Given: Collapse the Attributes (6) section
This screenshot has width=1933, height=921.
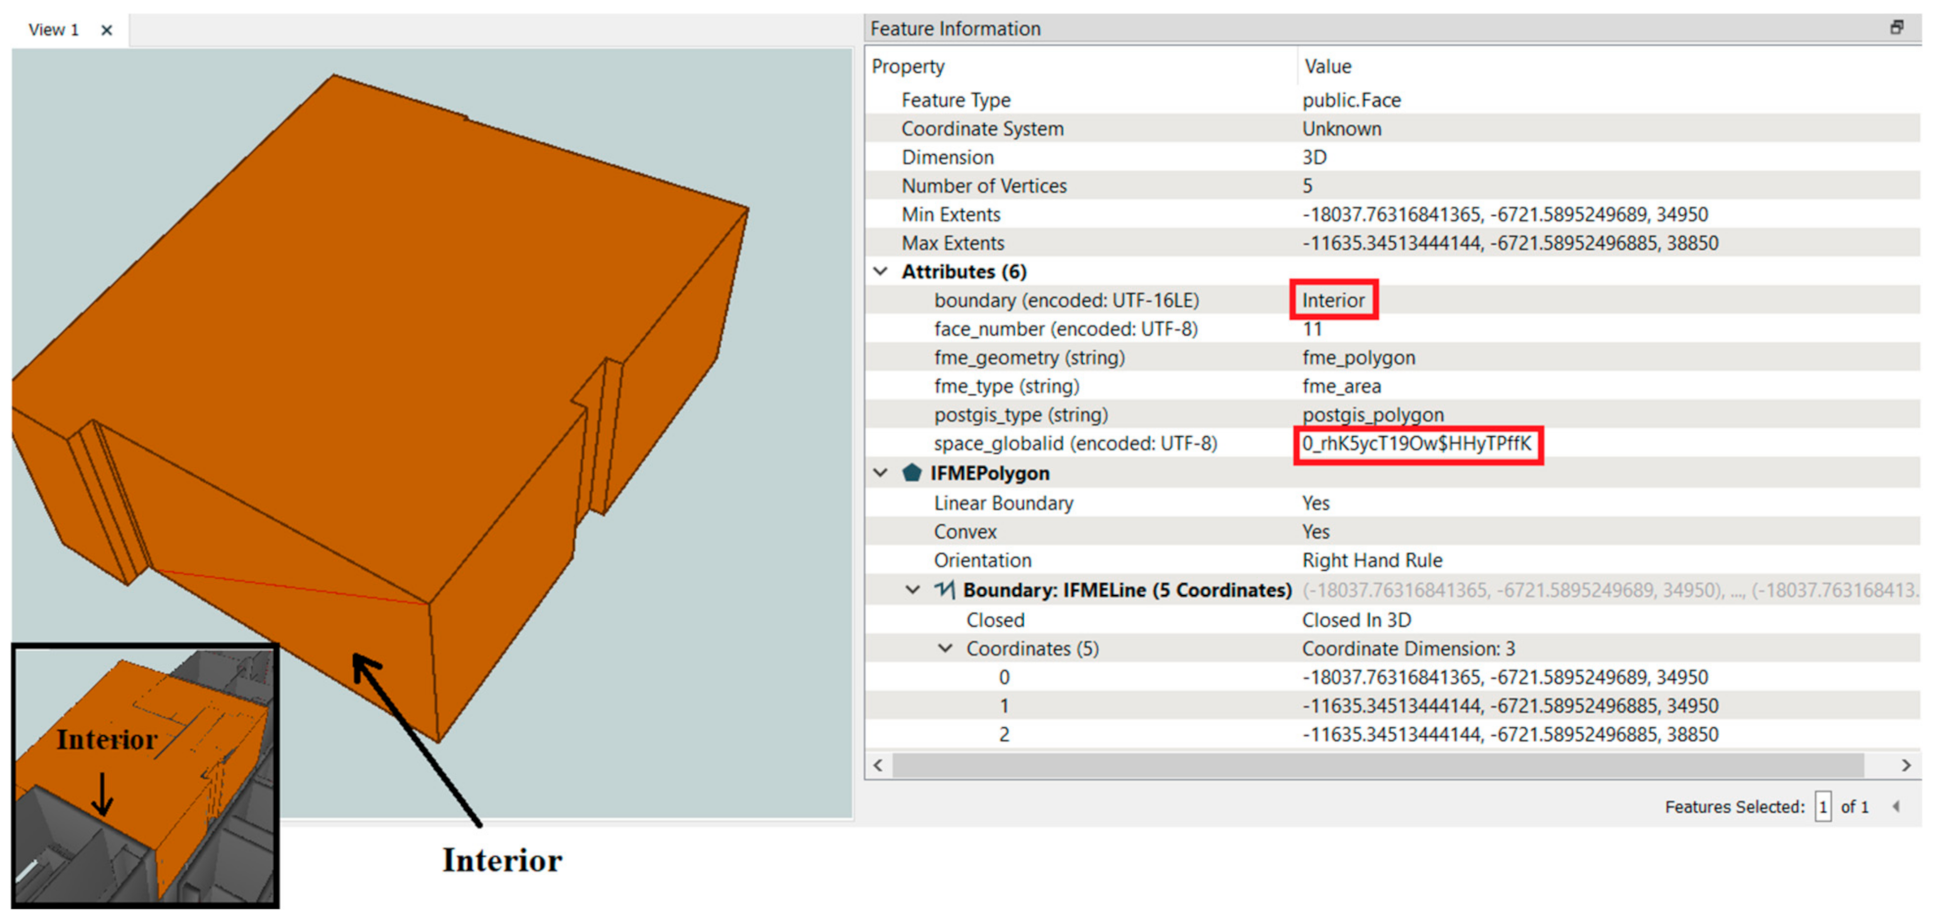Looking at the screenshot, I should point(880,272).
